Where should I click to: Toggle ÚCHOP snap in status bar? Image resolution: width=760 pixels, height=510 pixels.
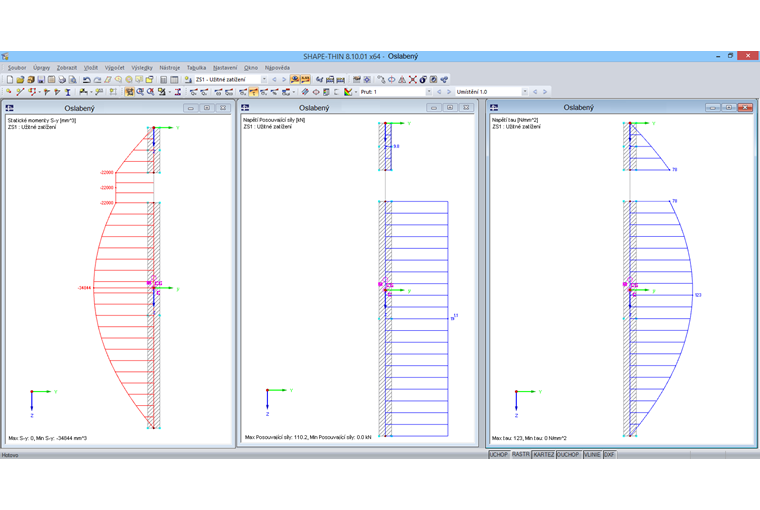pos(498,455)
